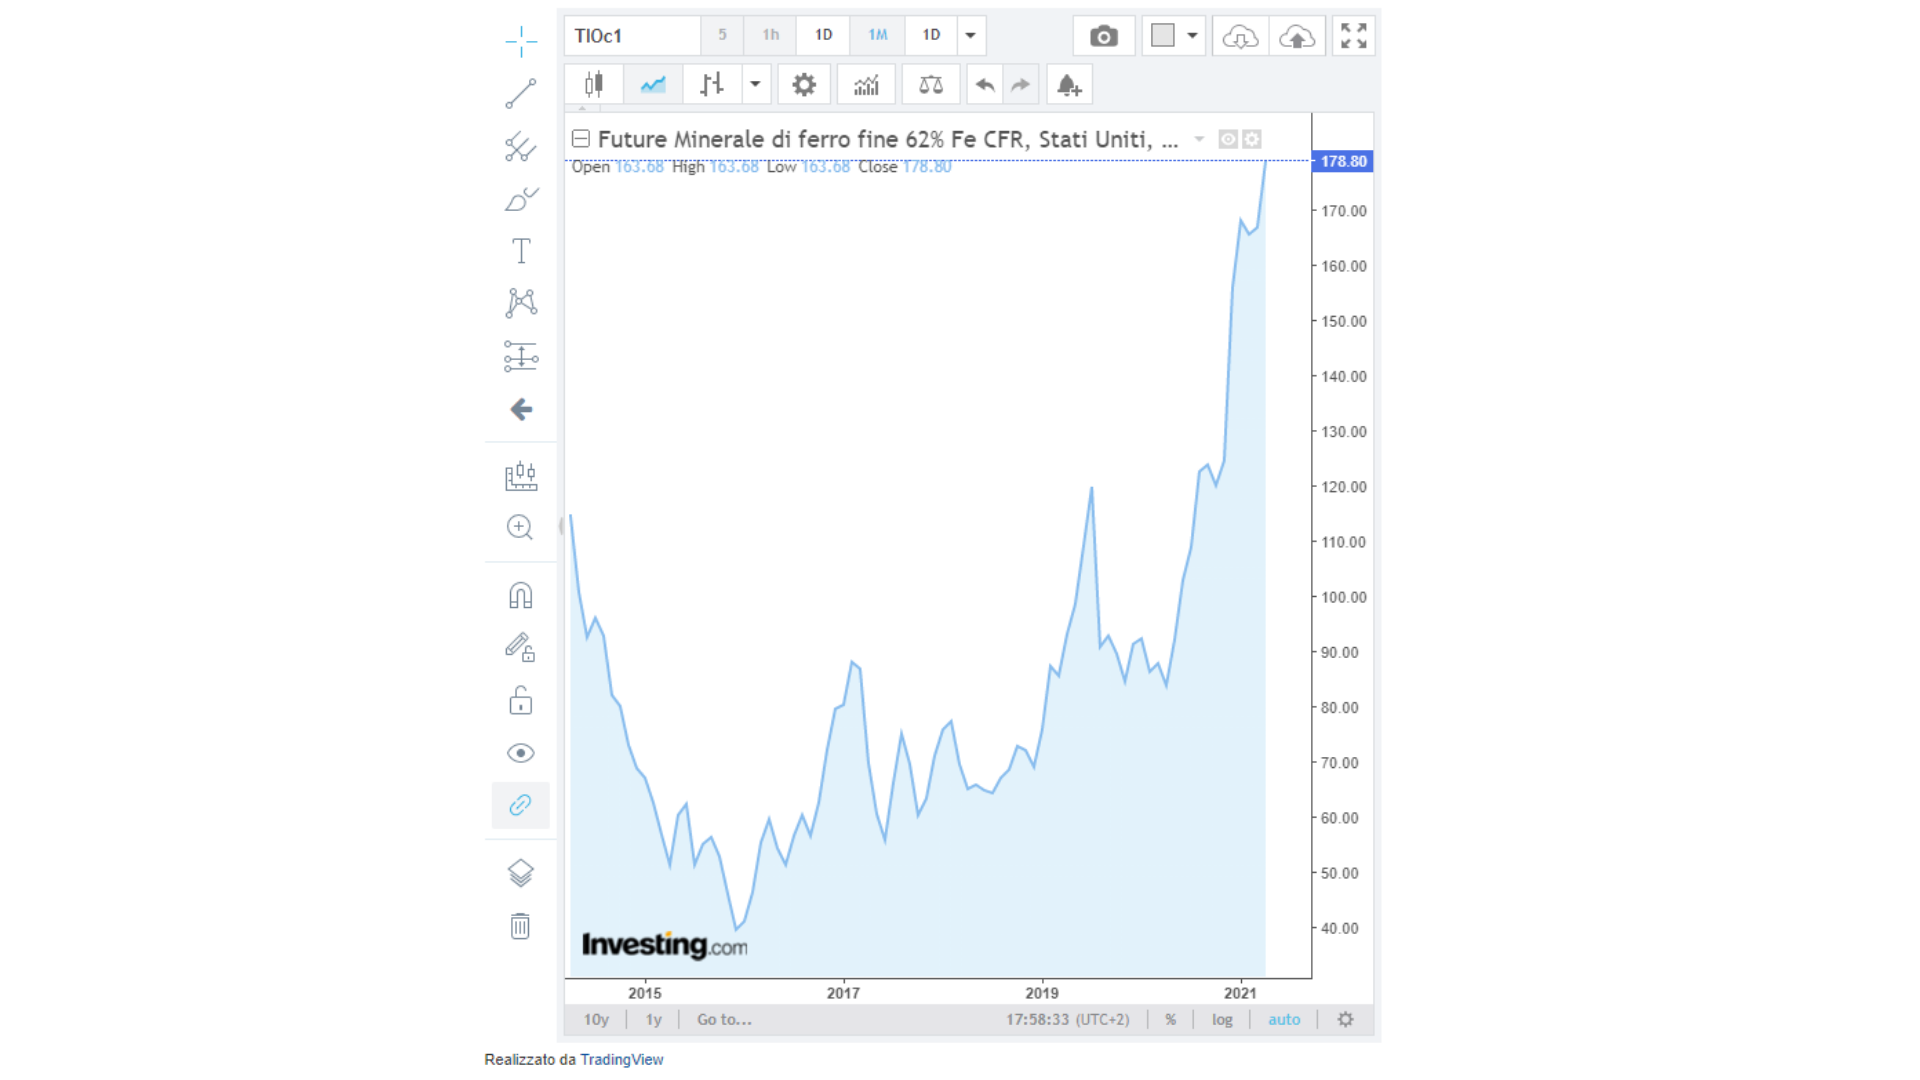1920x1080 pixels.
Task: Switch to the 1M interval tab
Action: pos(877,36)
